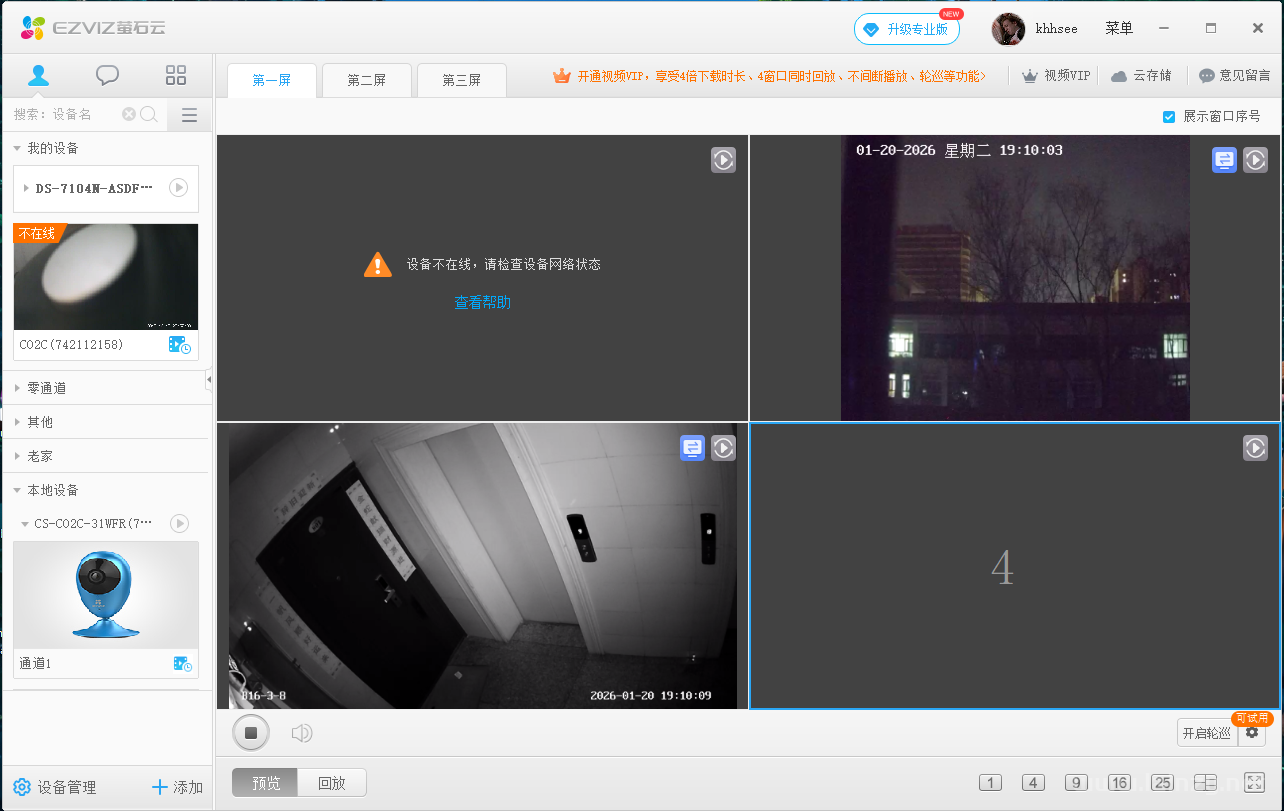
Task: Switch to 4-window grid layout
Action: pyautogui.click(x=1033, y=783)
